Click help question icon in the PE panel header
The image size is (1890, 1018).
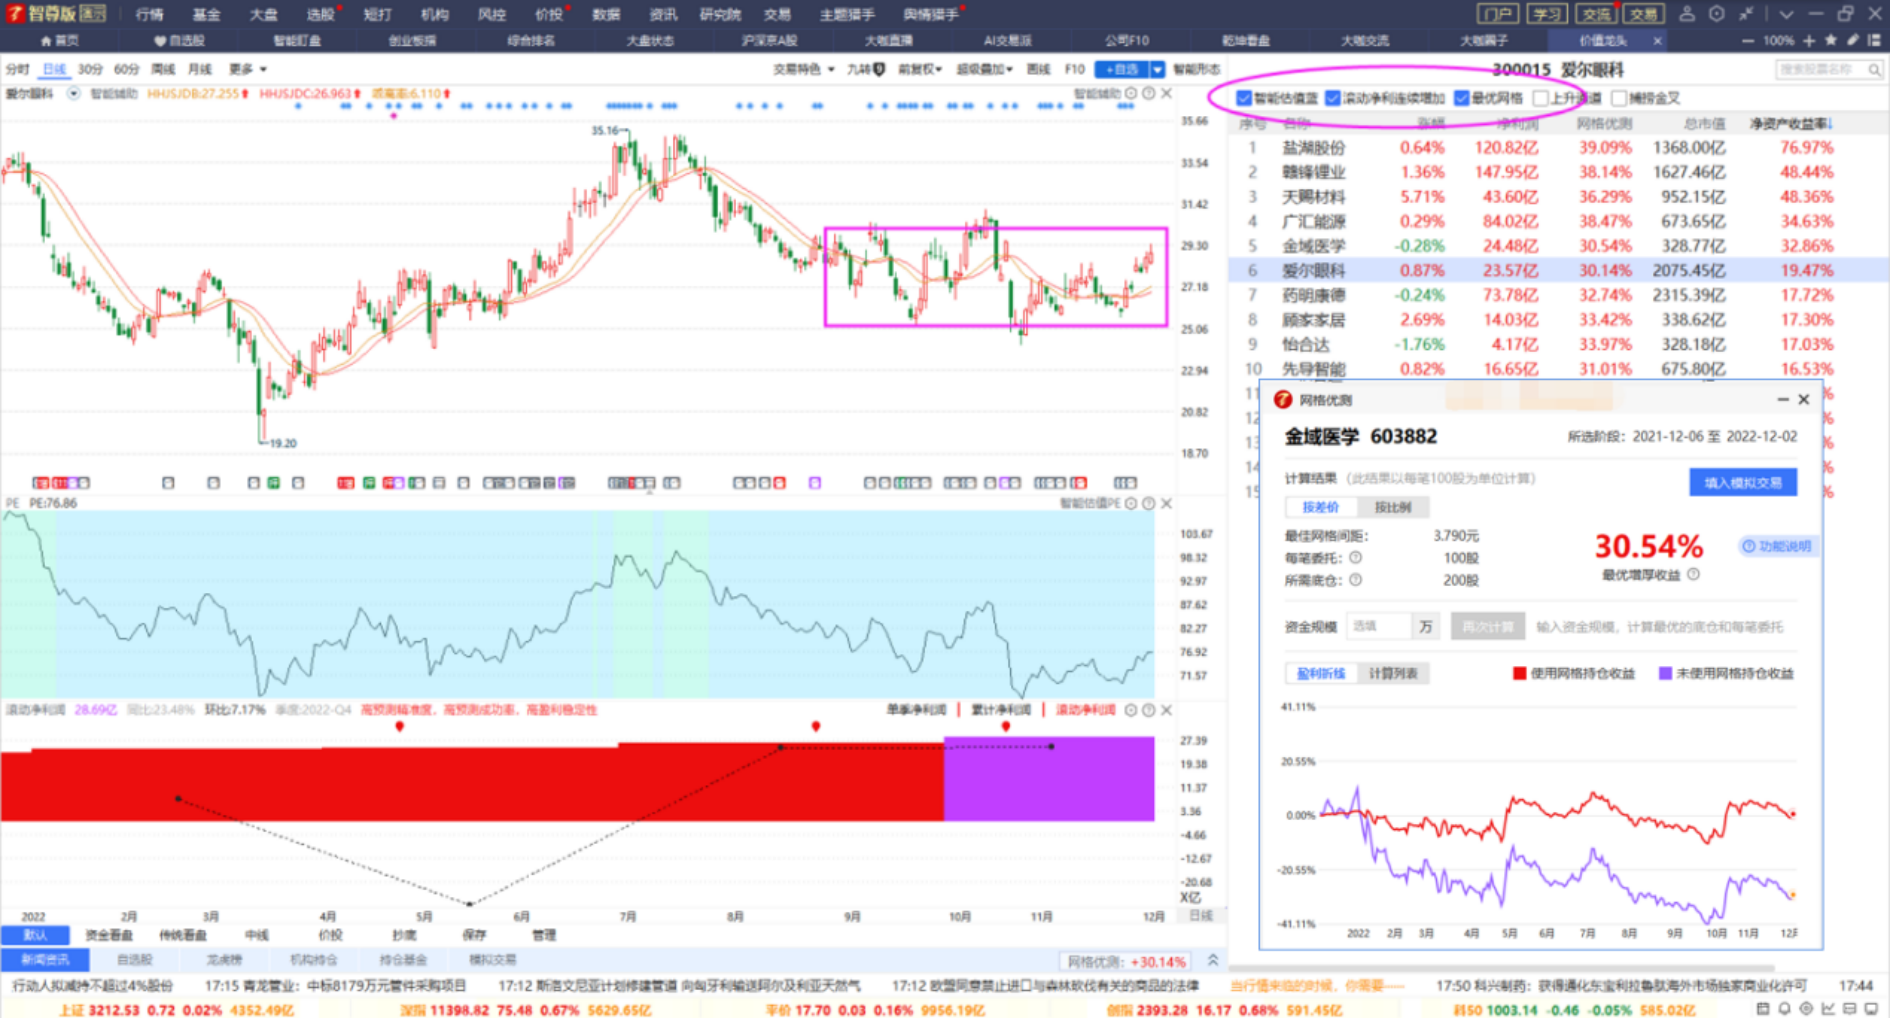coord(1148,503)
